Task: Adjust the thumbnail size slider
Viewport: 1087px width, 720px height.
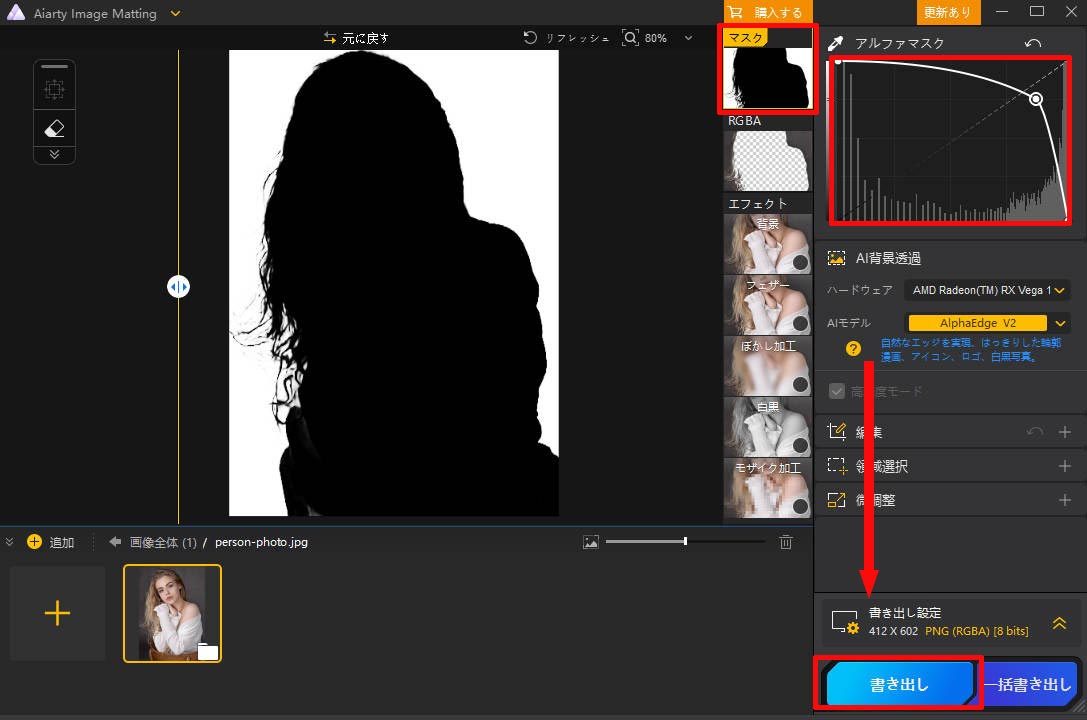Action: click(x=686, y=542)
